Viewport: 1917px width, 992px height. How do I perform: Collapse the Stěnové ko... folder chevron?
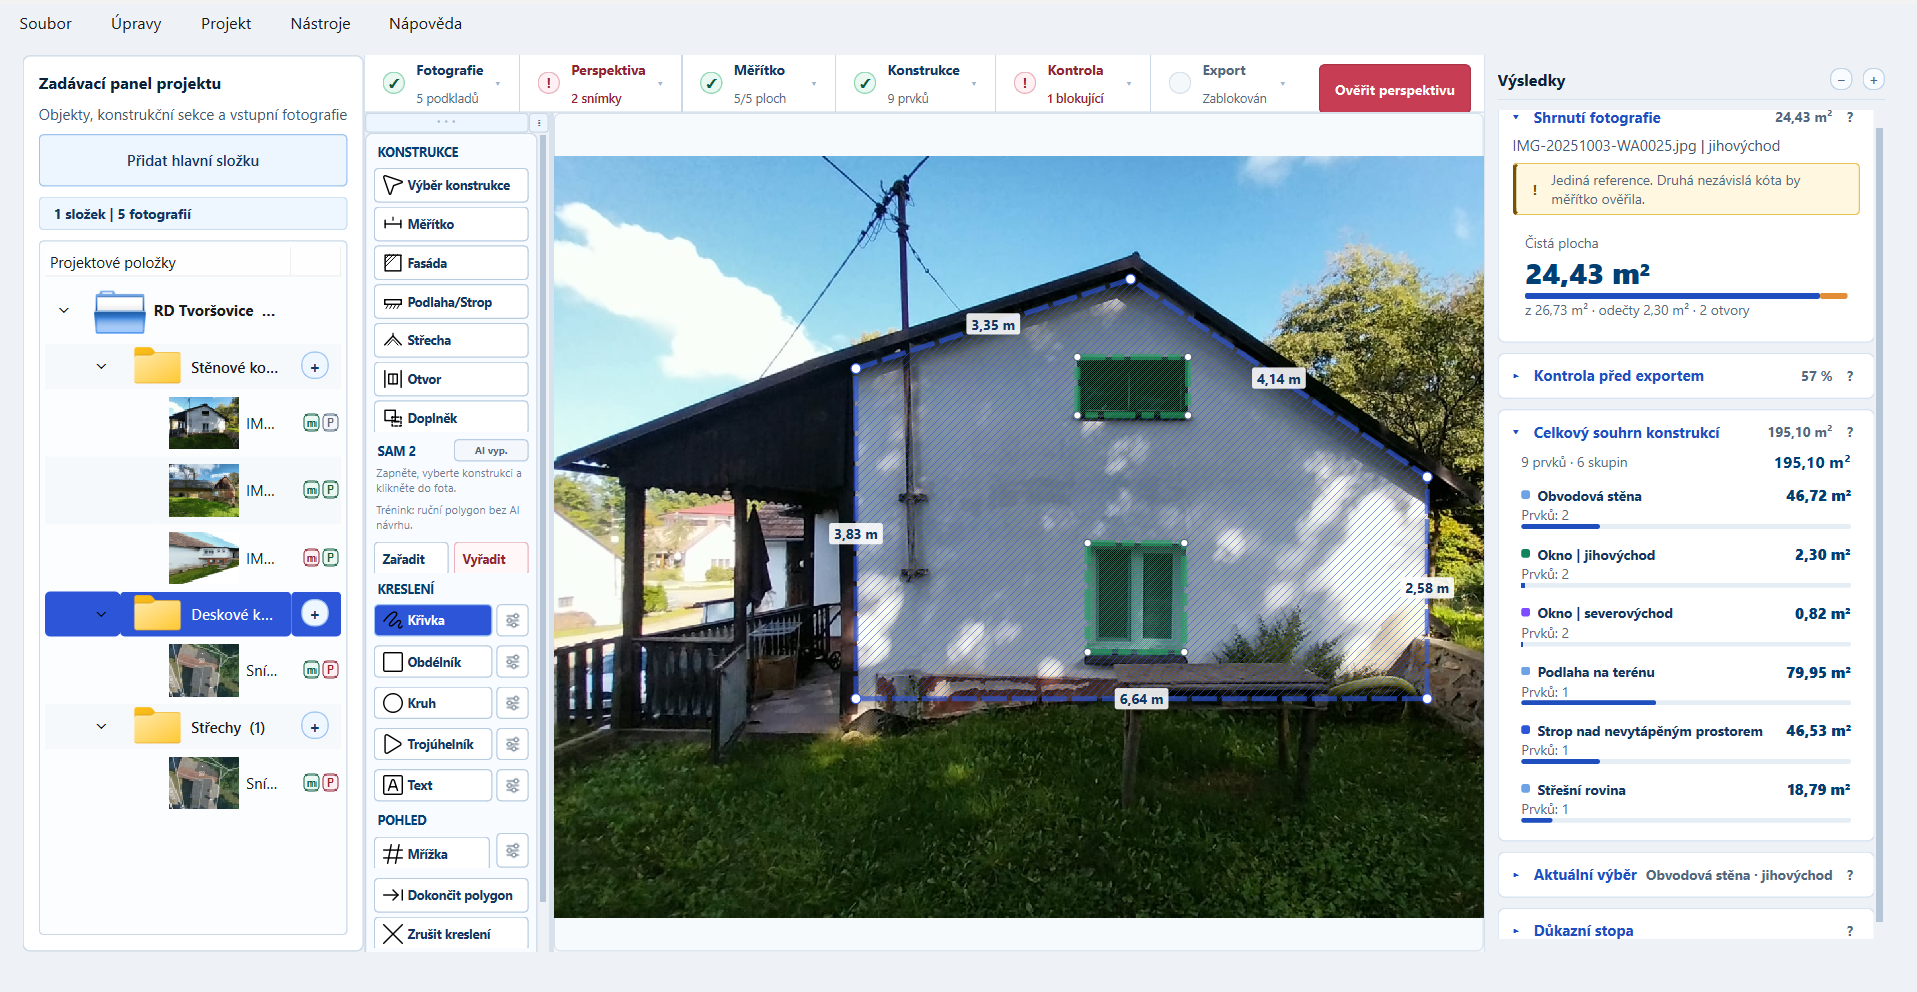pyautogui.click(x=101, y=367)
